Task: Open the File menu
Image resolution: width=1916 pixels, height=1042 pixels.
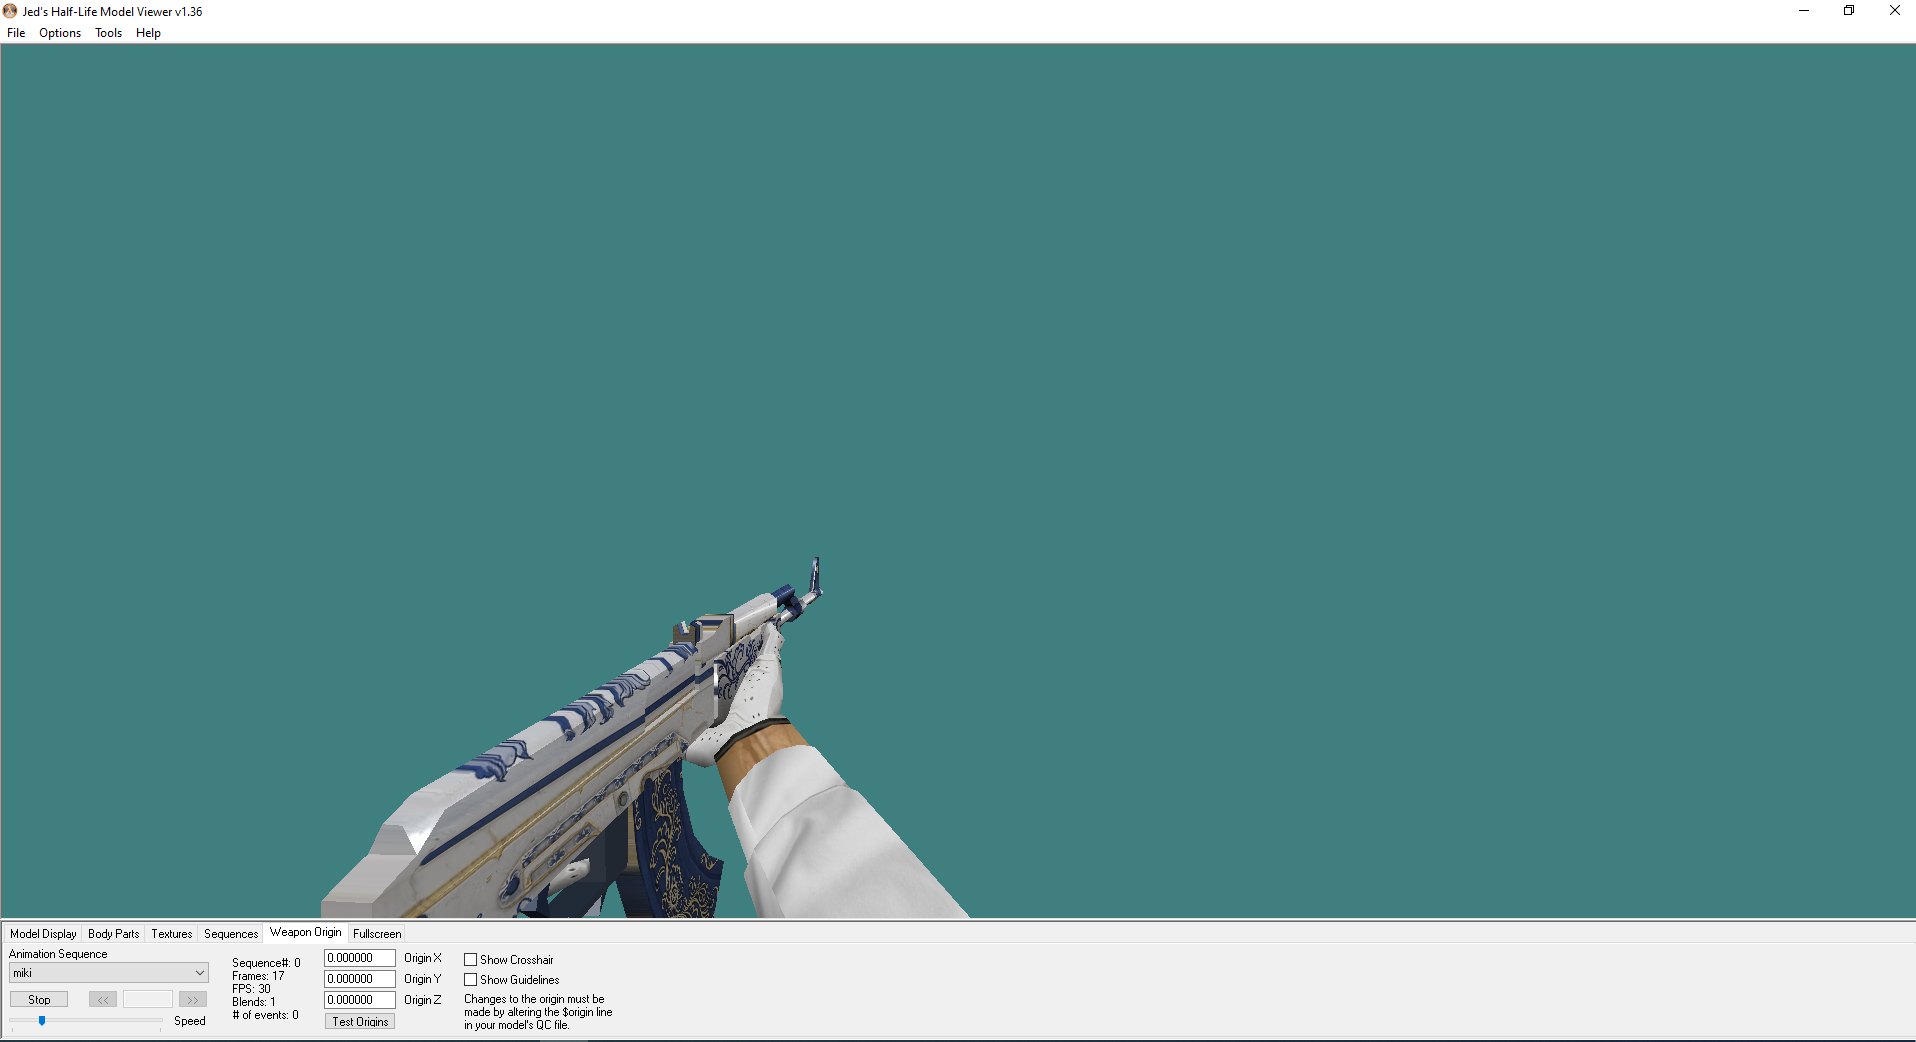Action: click(16, 33)
